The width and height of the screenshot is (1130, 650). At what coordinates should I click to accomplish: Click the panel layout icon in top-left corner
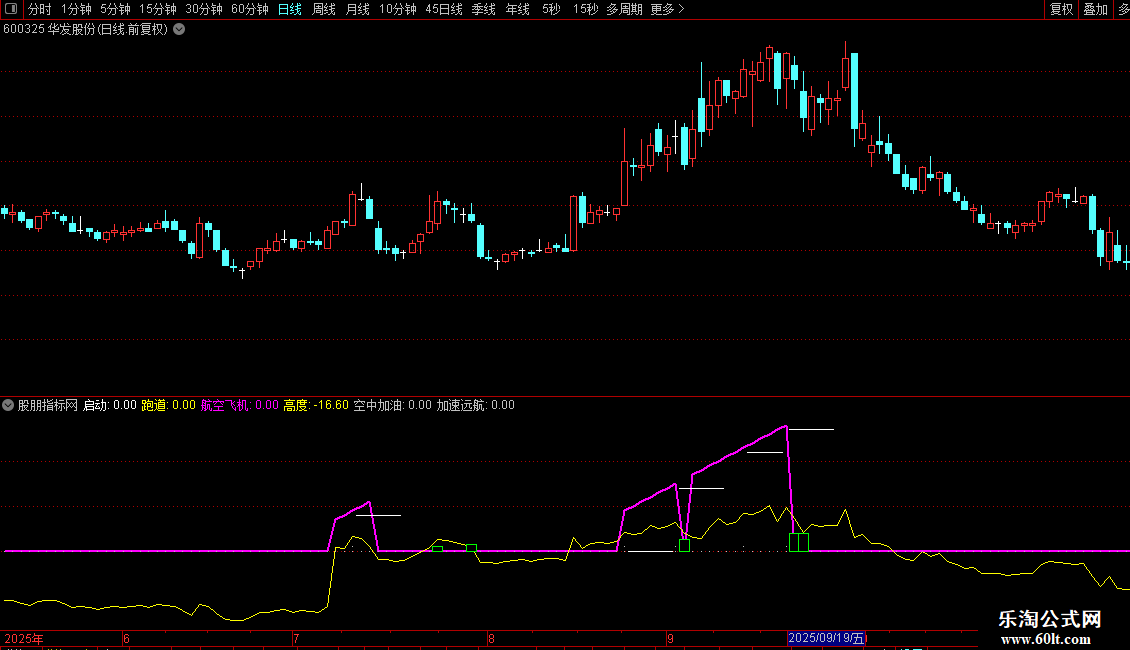point(11,9)
